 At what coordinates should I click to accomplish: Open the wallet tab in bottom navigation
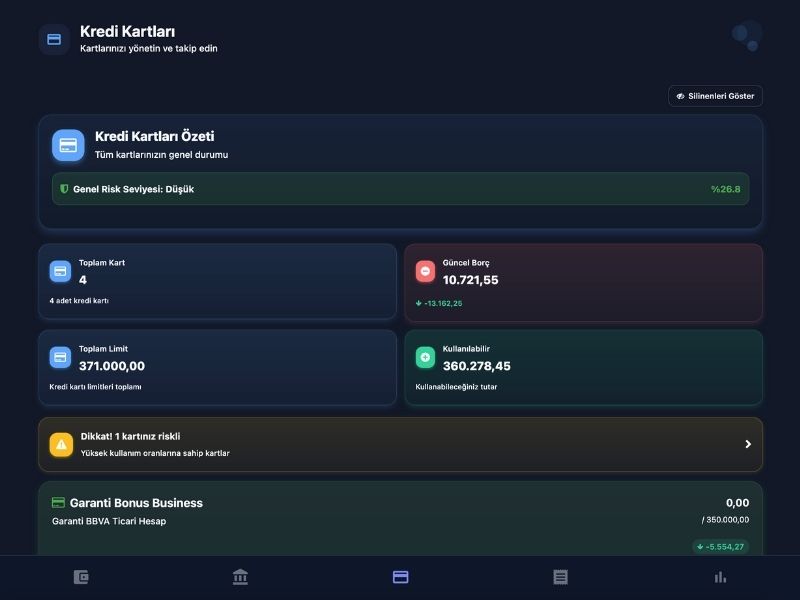pos(81,577)
